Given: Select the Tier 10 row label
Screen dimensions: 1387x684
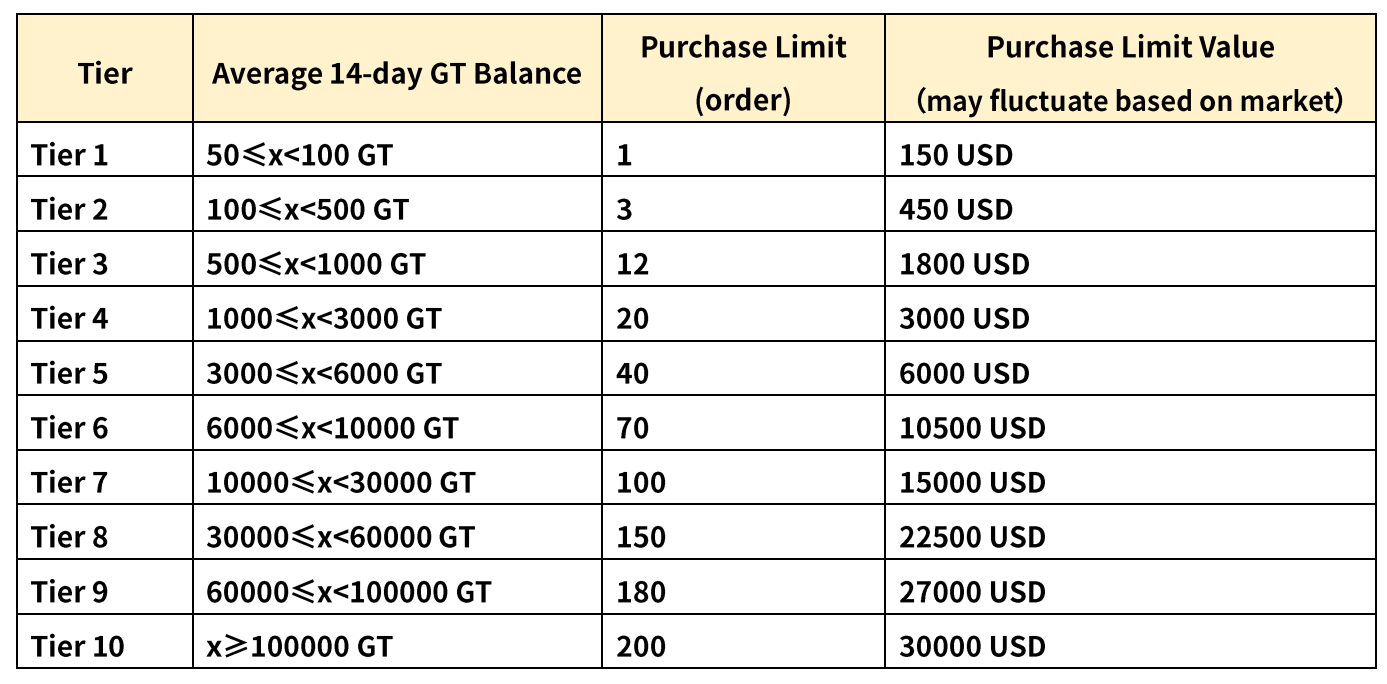Looking at the screenshot, I should point(78,646).
